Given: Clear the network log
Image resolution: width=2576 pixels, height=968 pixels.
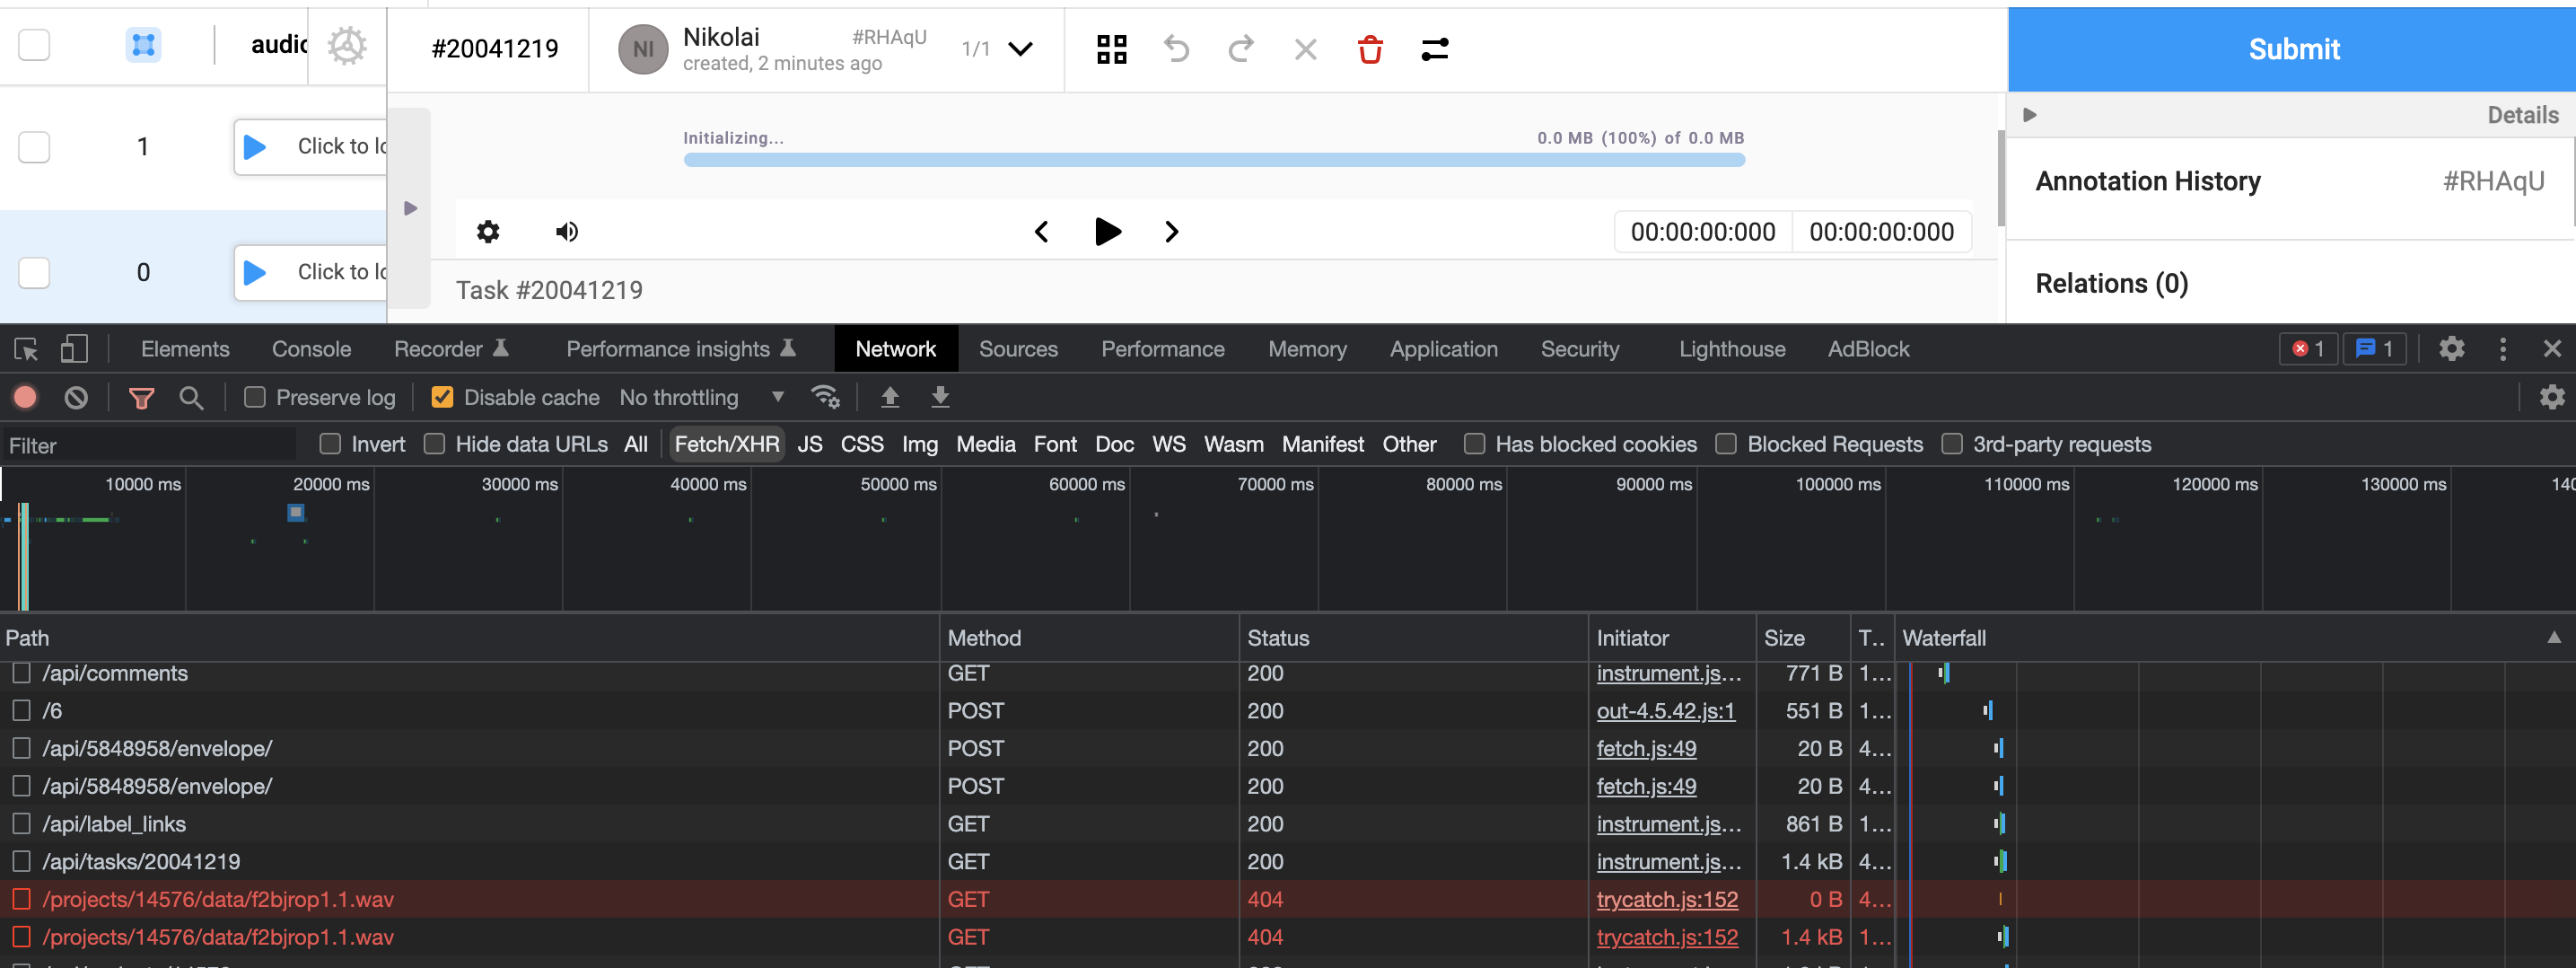Looking at the screenshot, I should tap(76, 398).
